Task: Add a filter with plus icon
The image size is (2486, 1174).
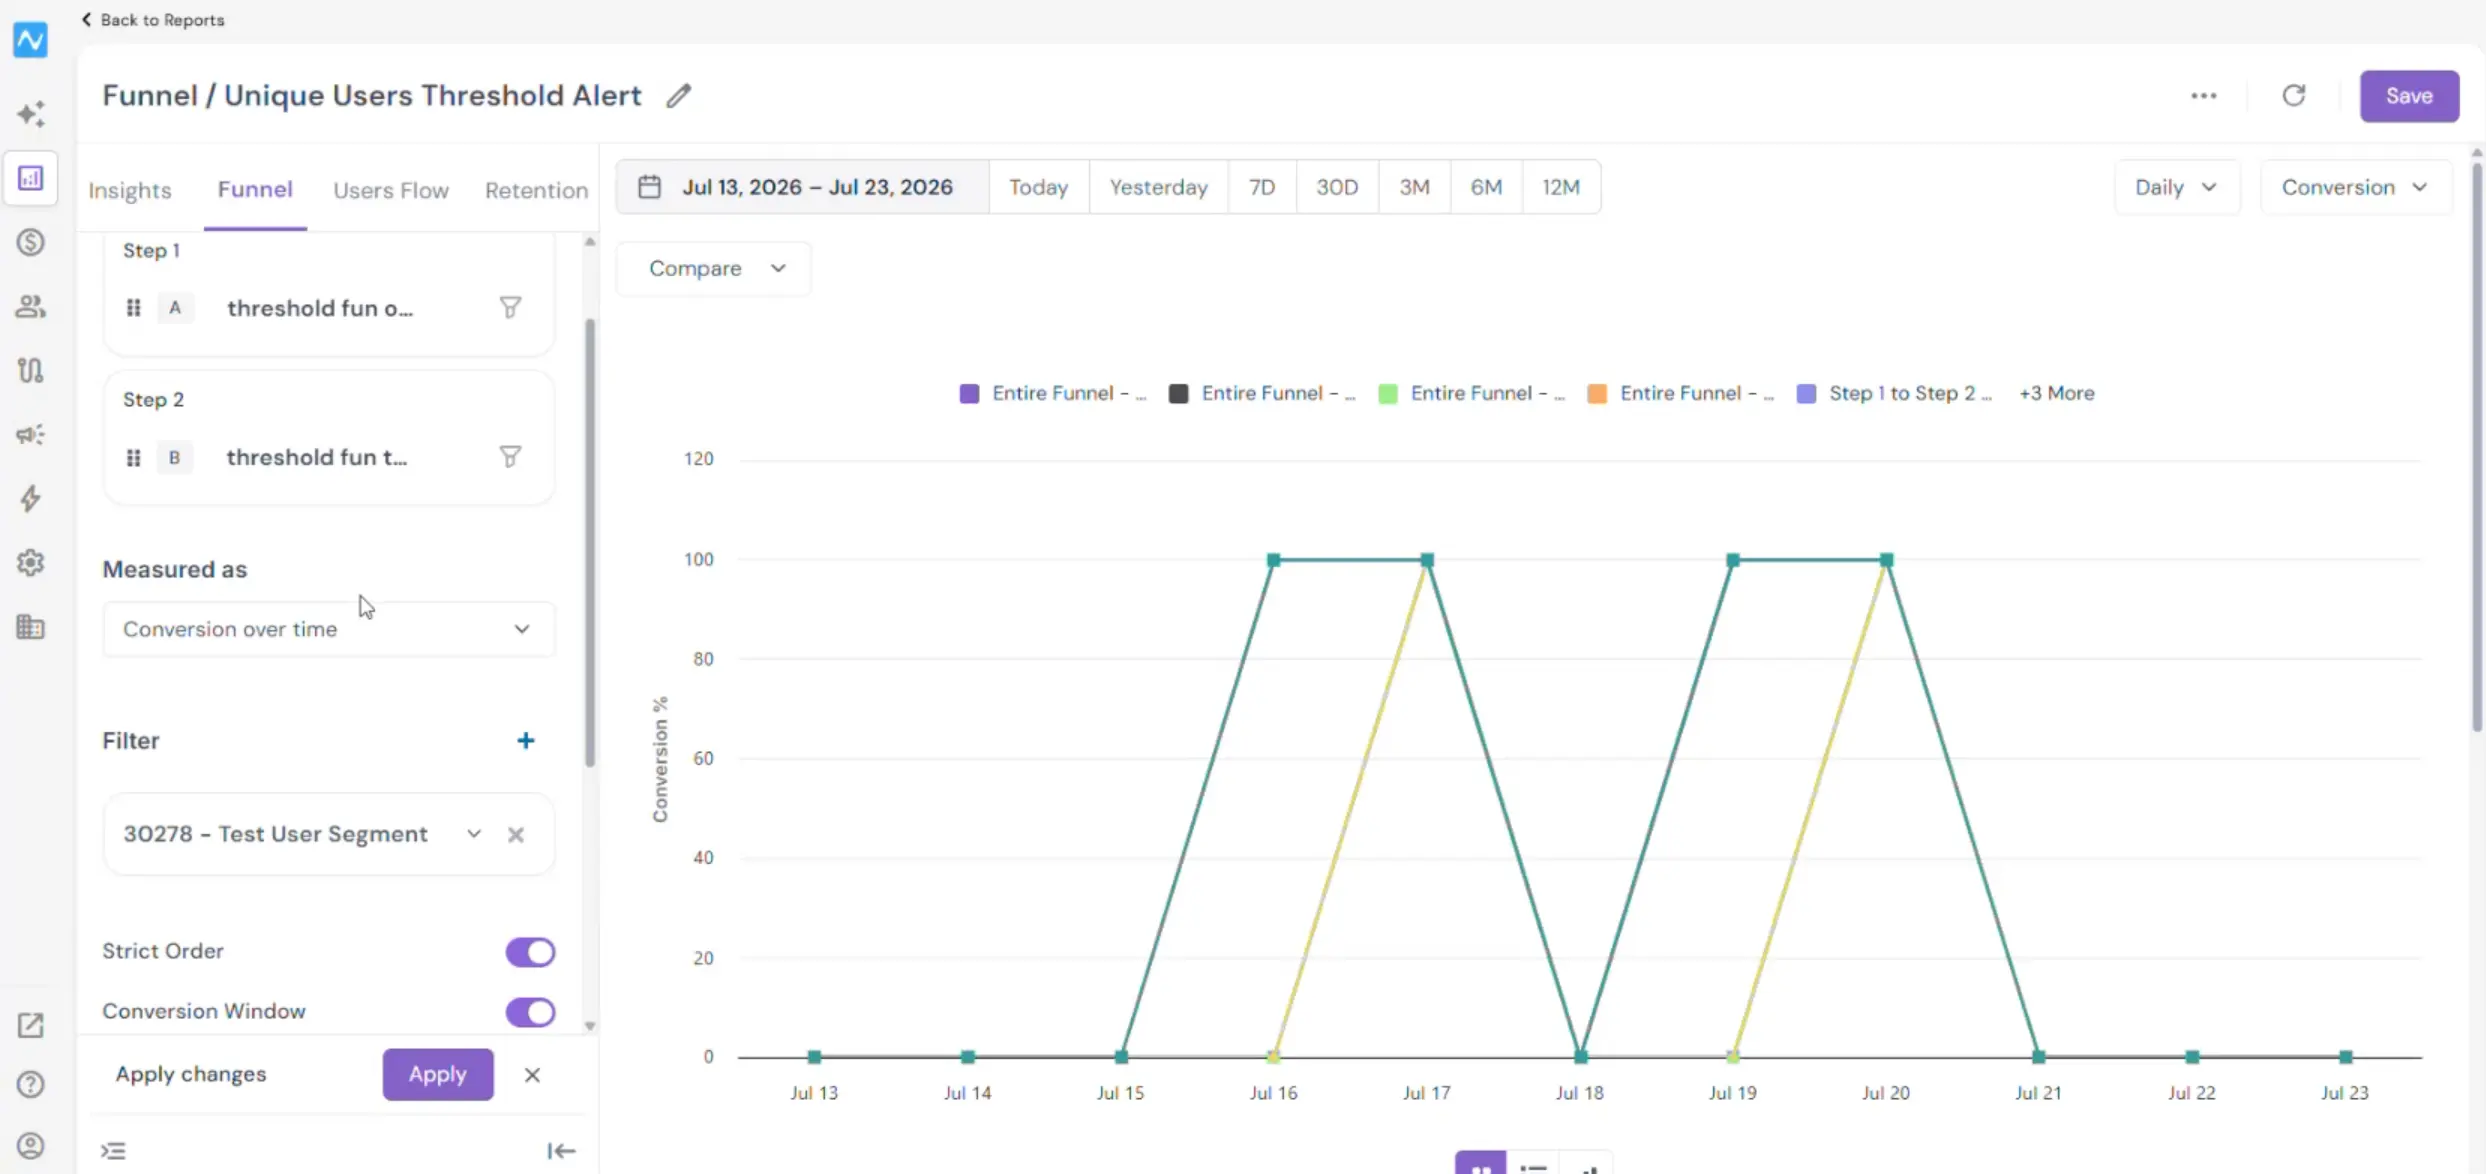Action: click(526, 740)
